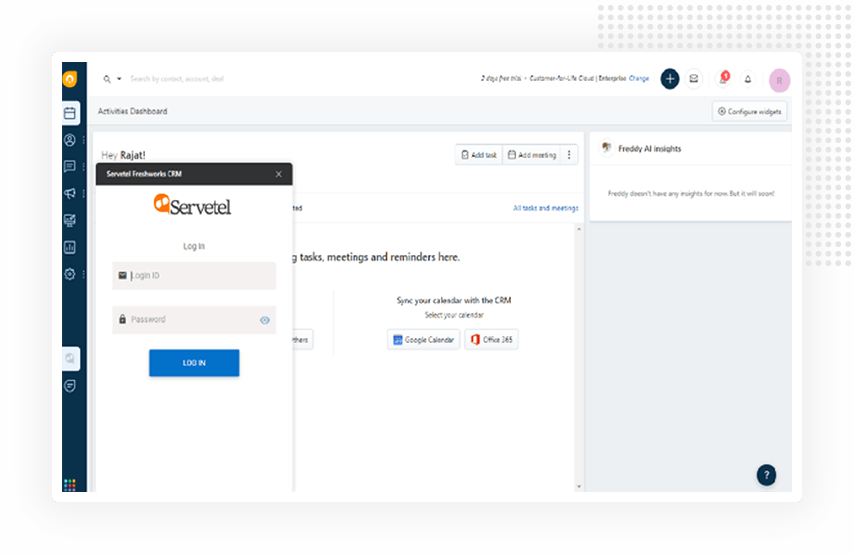
Task: Open the Activities calendar sidebar icon
Action: [70, 113]
